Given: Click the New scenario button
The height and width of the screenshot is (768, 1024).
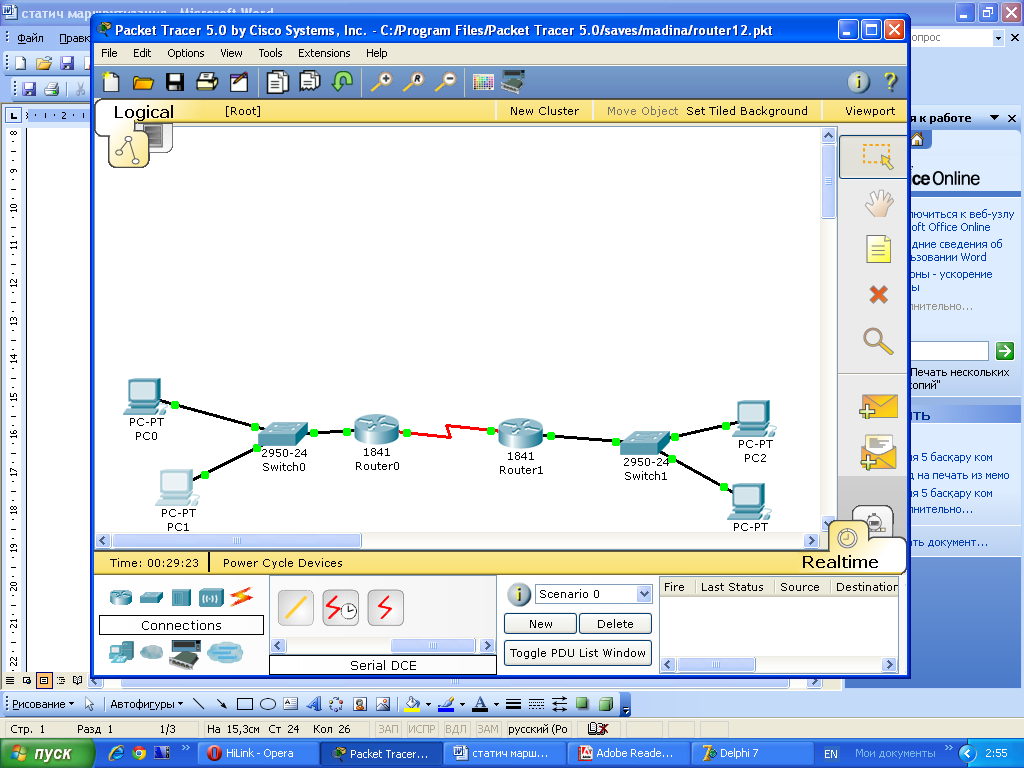Looking at the screenshot, I should [541, 624].
